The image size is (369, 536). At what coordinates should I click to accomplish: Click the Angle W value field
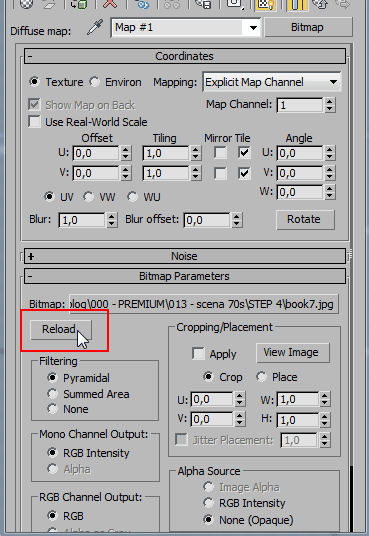coord(300,192)
